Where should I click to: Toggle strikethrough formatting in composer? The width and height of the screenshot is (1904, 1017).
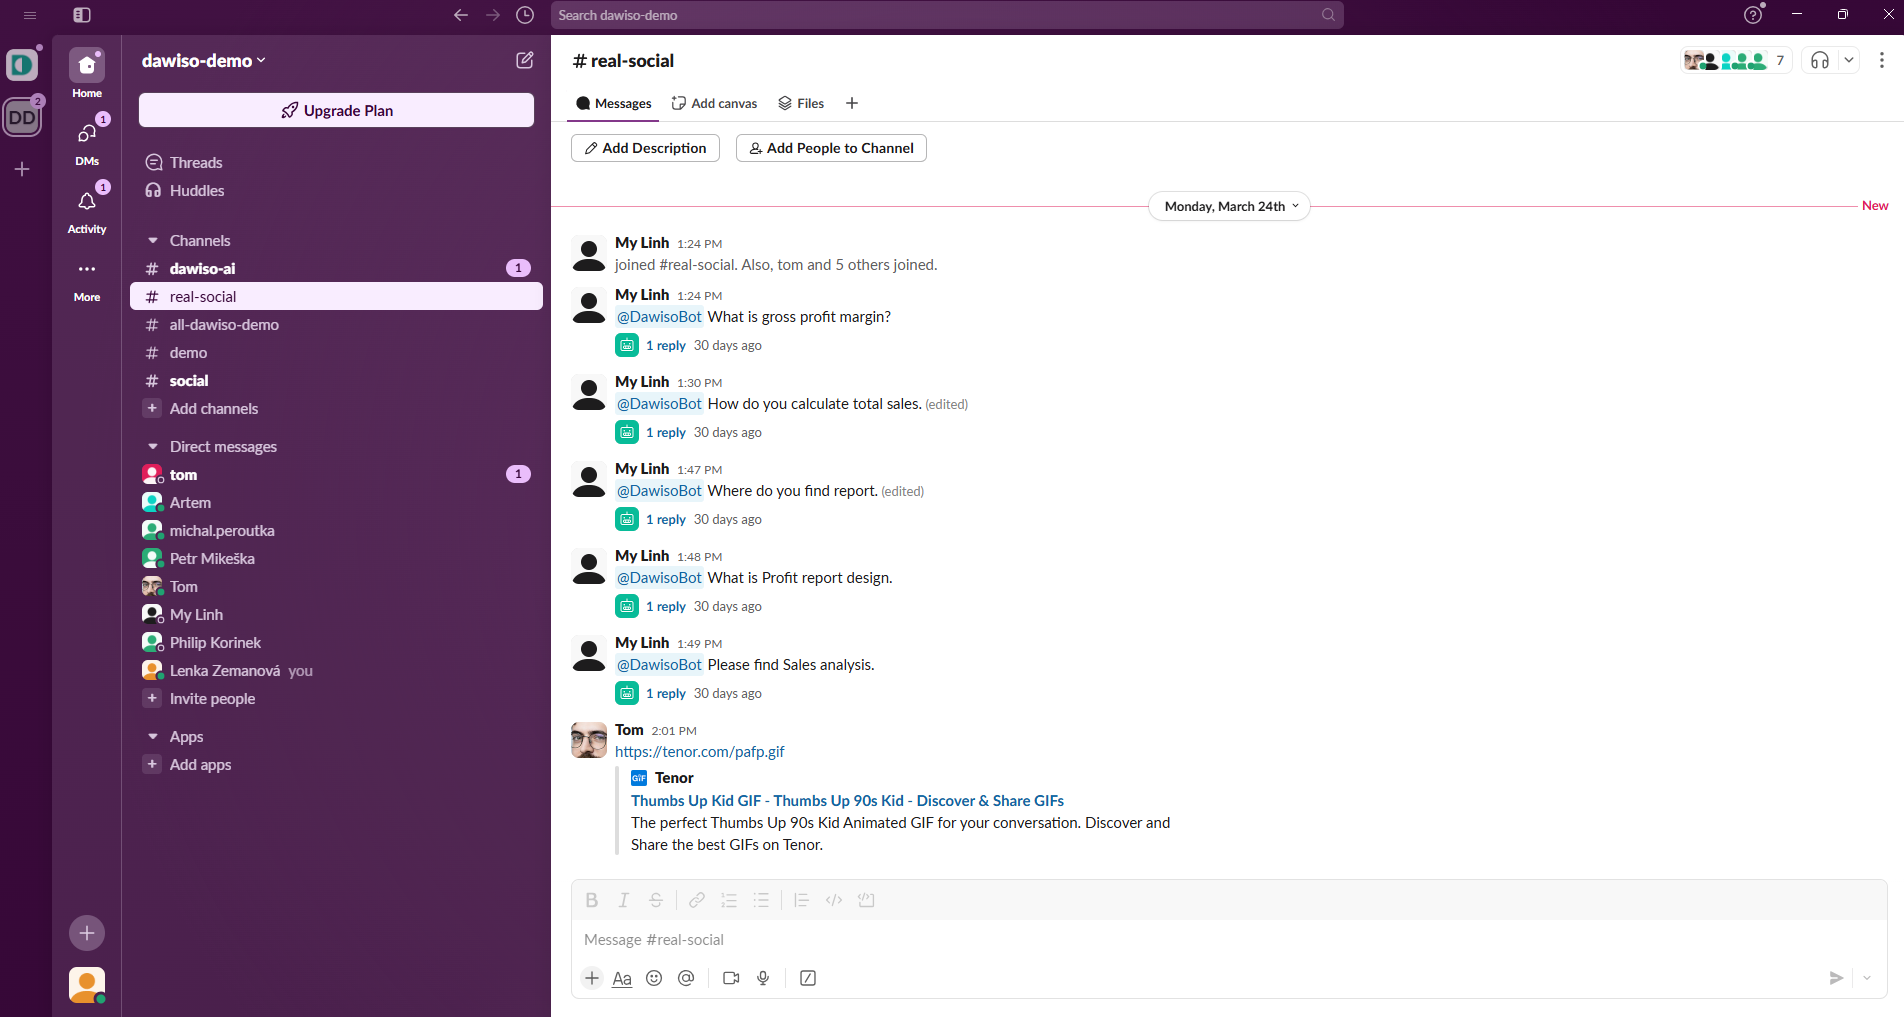[656, 900]
